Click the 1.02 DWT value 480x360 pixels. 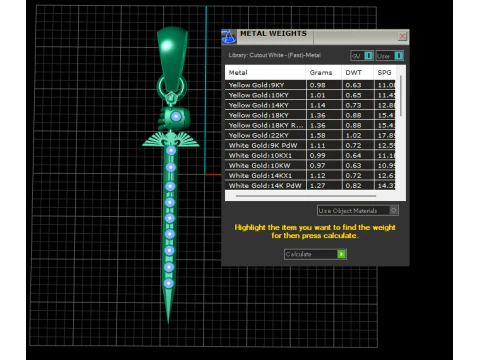[x=353, y=135]
